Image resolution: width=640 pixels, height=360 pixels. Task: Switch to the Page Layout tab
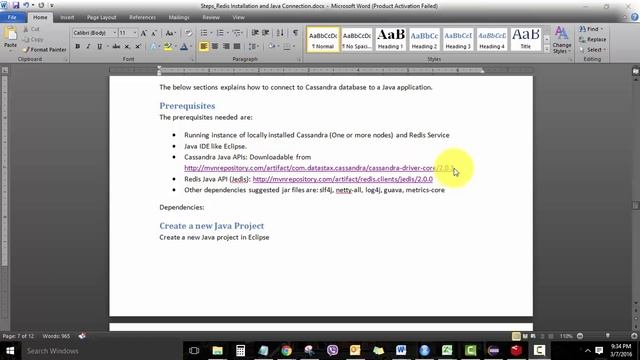coord(102,17)
